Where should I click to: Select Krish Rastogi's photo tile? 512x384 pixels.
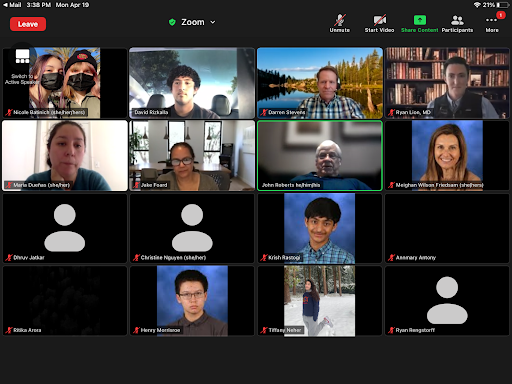tap(320, 228)
